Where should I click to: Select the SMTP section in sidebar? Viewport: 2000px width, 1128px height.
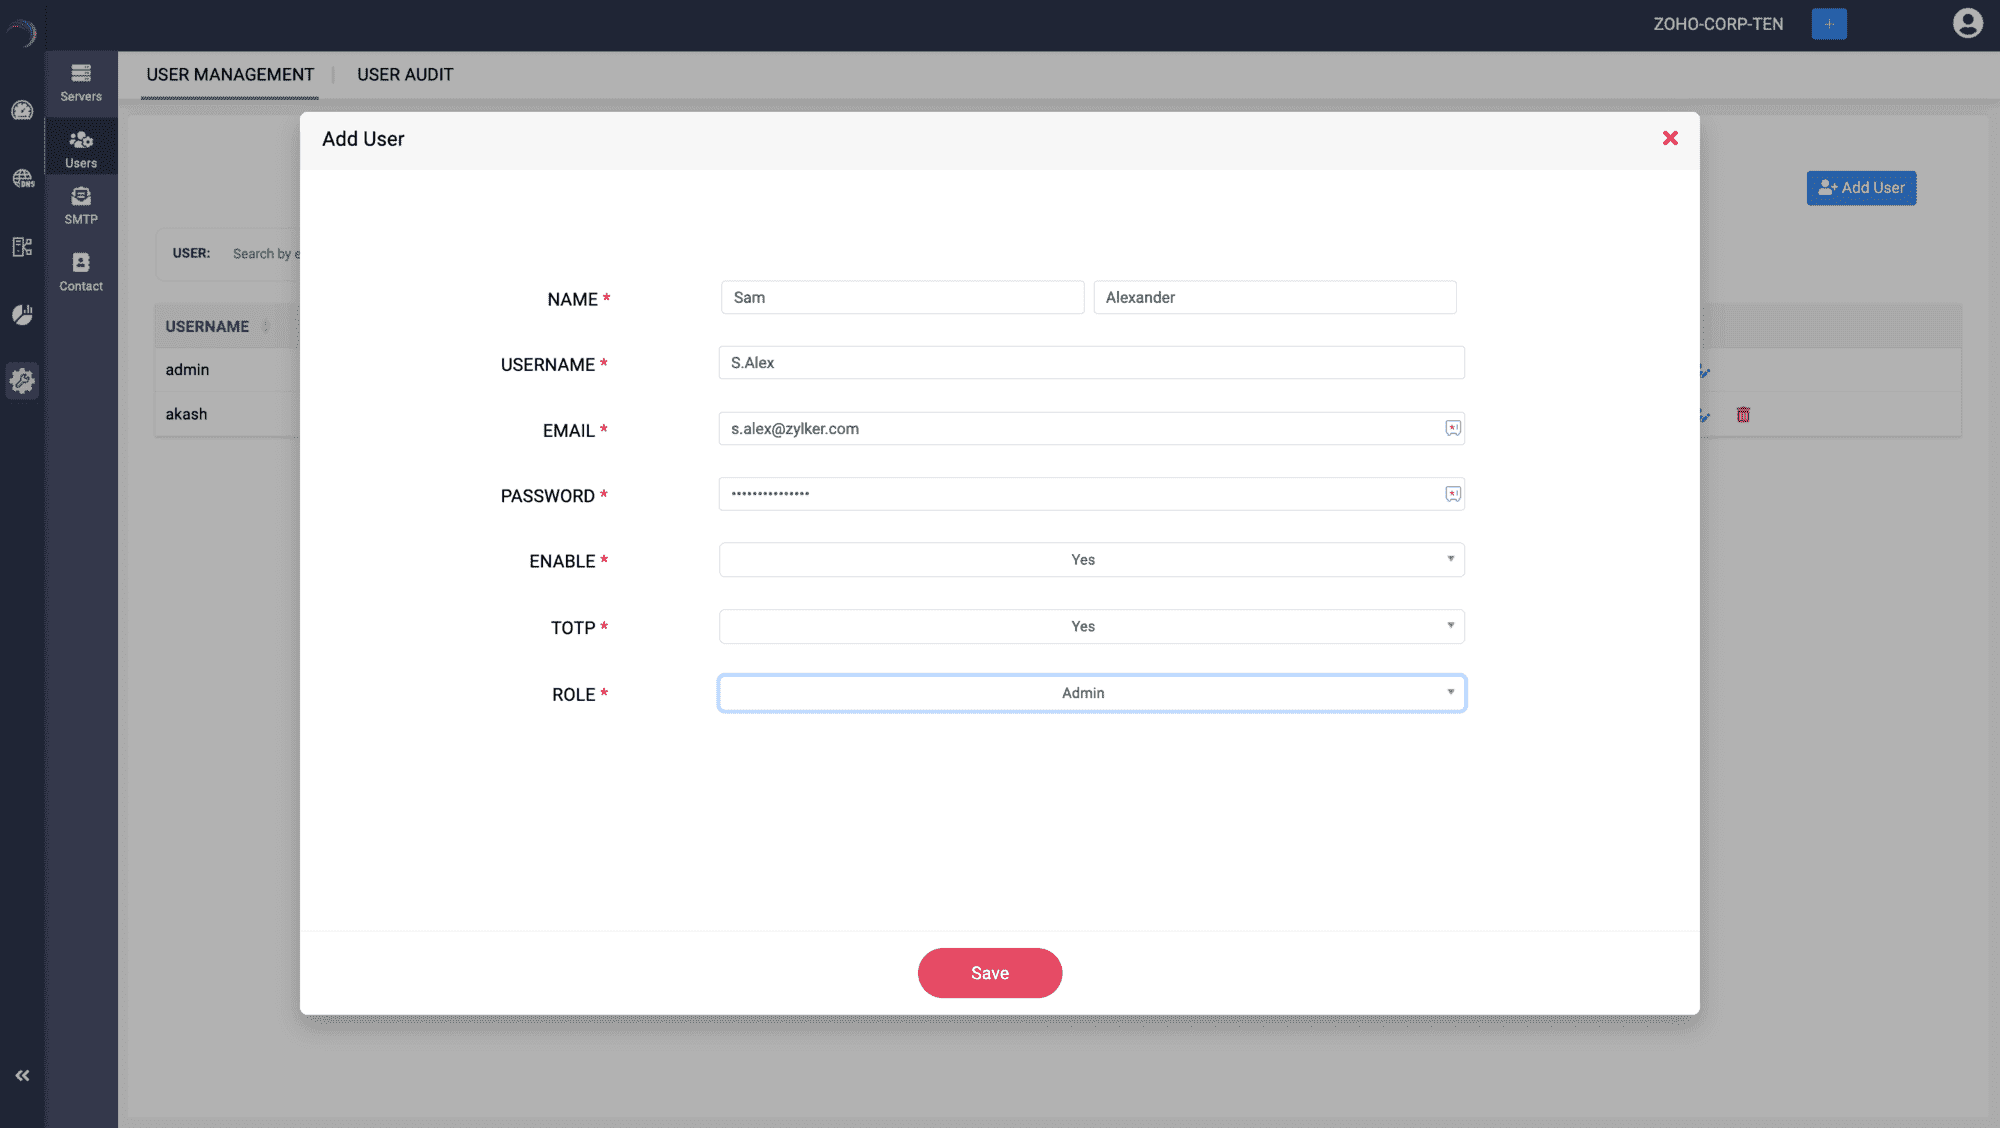[x=80, y=205]
